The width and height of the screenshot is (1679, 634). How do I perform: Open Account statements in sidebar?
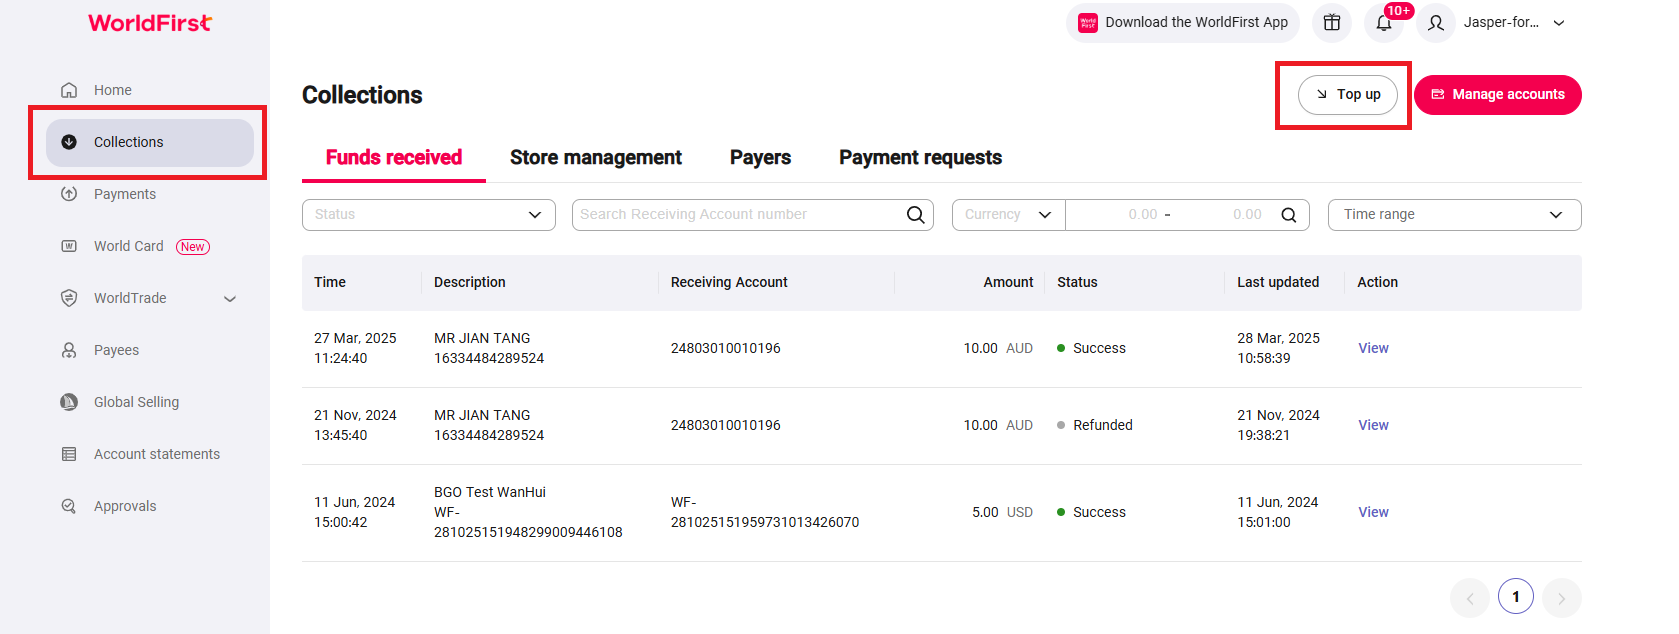(x=156, y=454)
